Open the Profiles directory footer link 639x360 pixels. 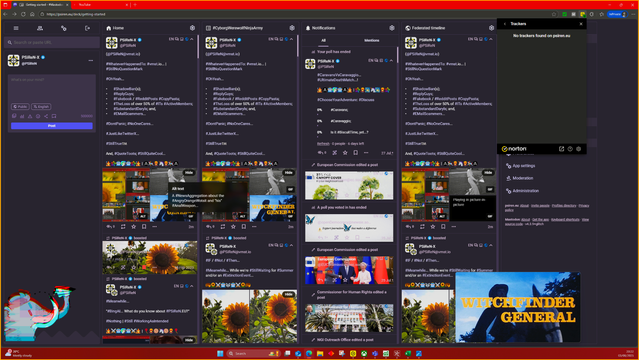click(x=564, y=205)
